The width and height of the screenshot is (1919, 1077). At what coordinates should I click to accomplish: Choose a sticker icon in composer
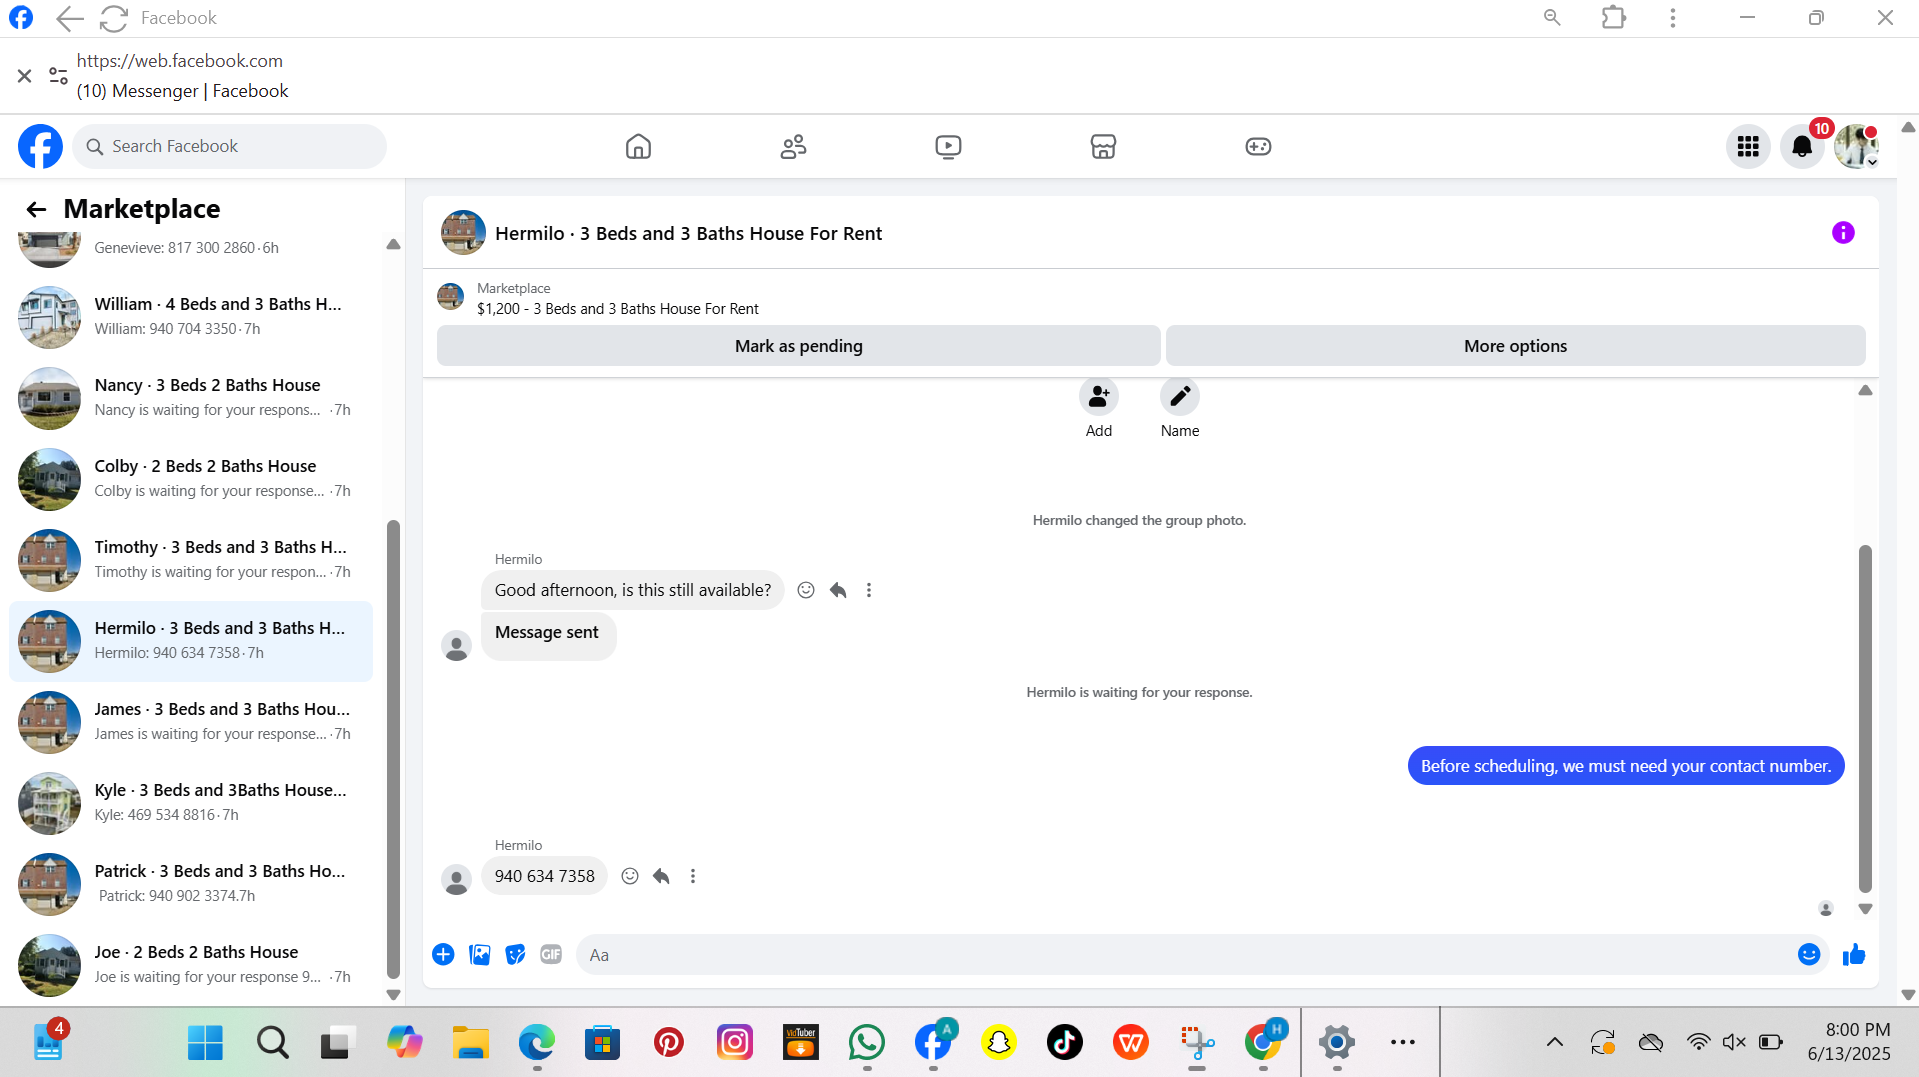[515, 954]
